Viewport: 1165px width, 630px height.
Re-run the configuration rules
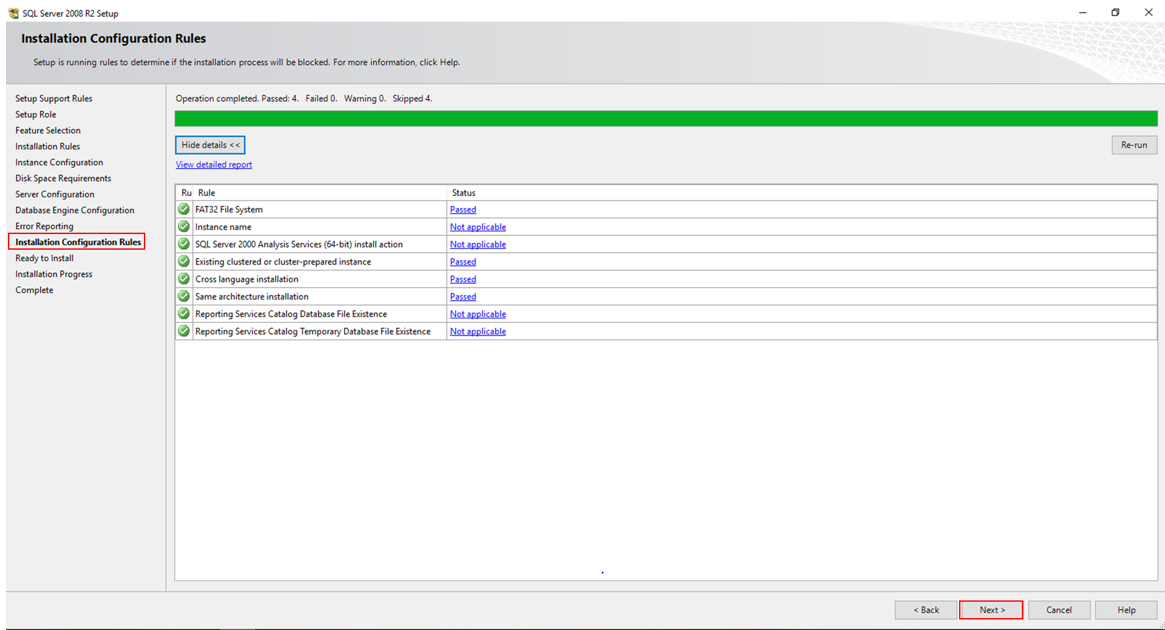1134,145
